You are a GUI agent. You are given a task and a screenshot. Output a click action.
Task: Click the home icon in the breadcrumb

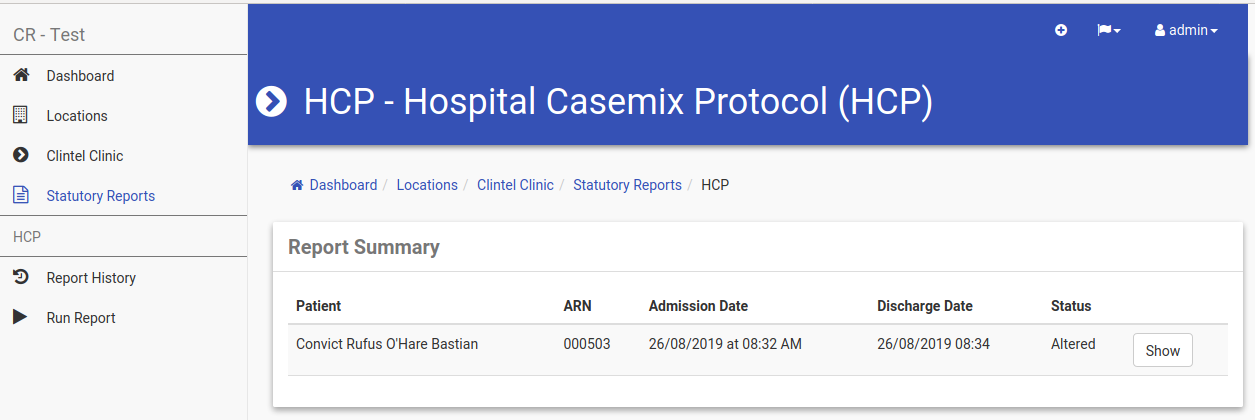(x=297, y=185)
